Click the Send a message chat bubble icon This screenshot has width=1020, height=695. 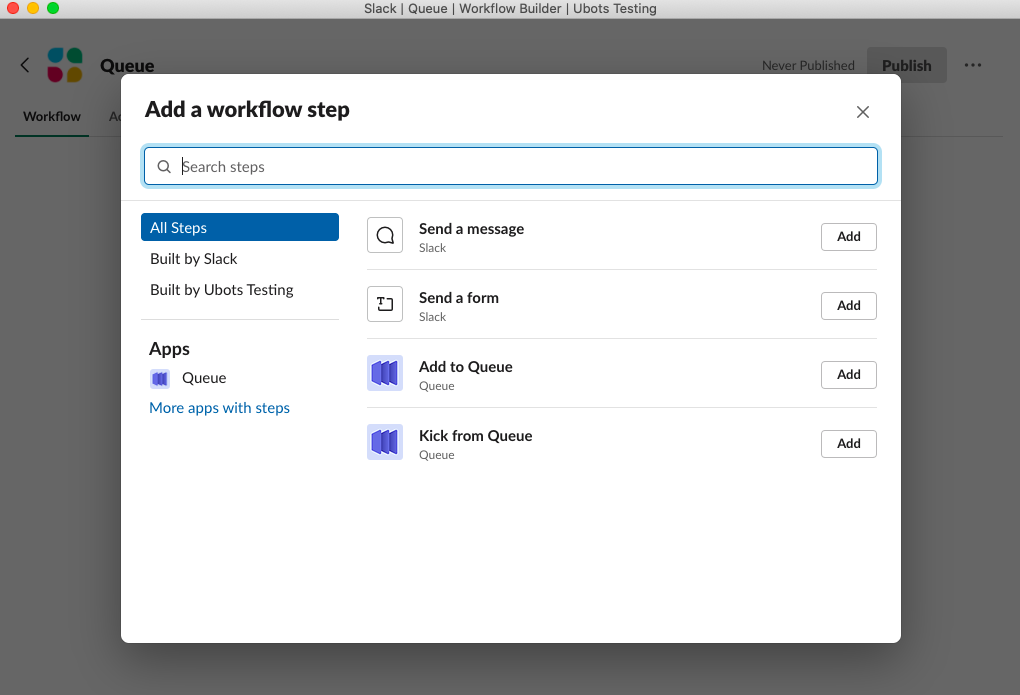385,236
